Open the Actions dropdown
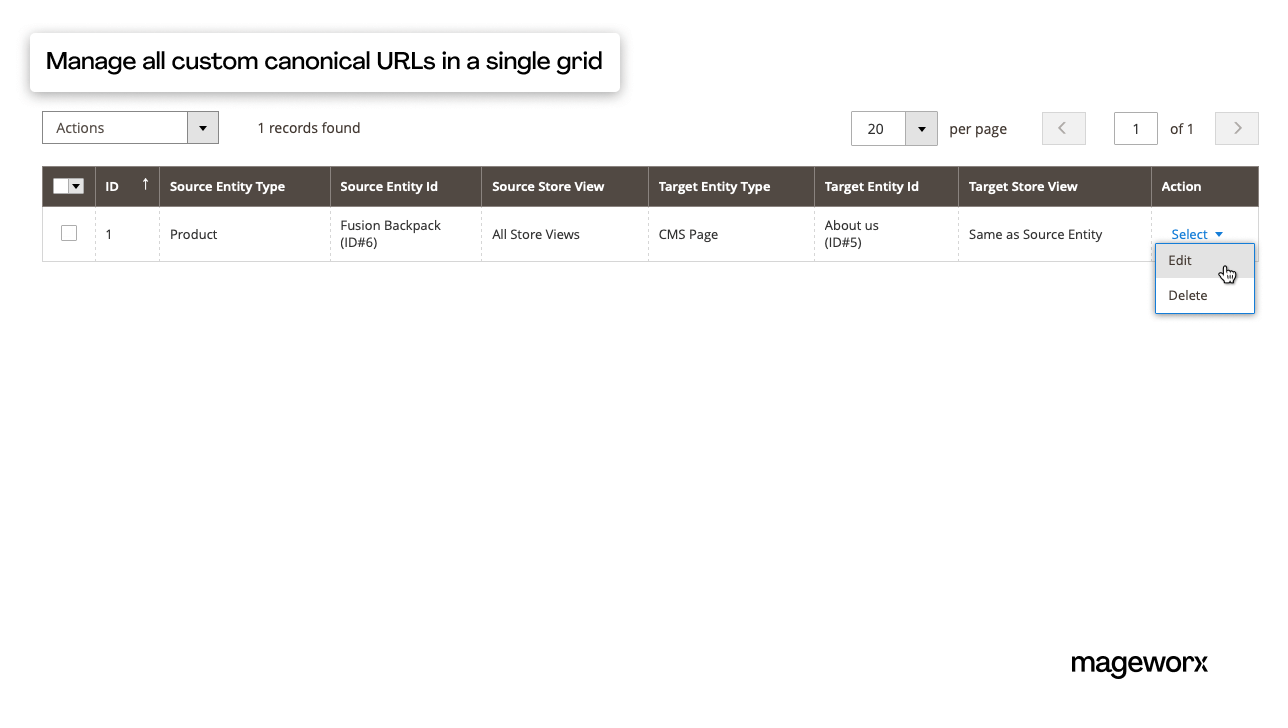 click(x=130, y=128)
